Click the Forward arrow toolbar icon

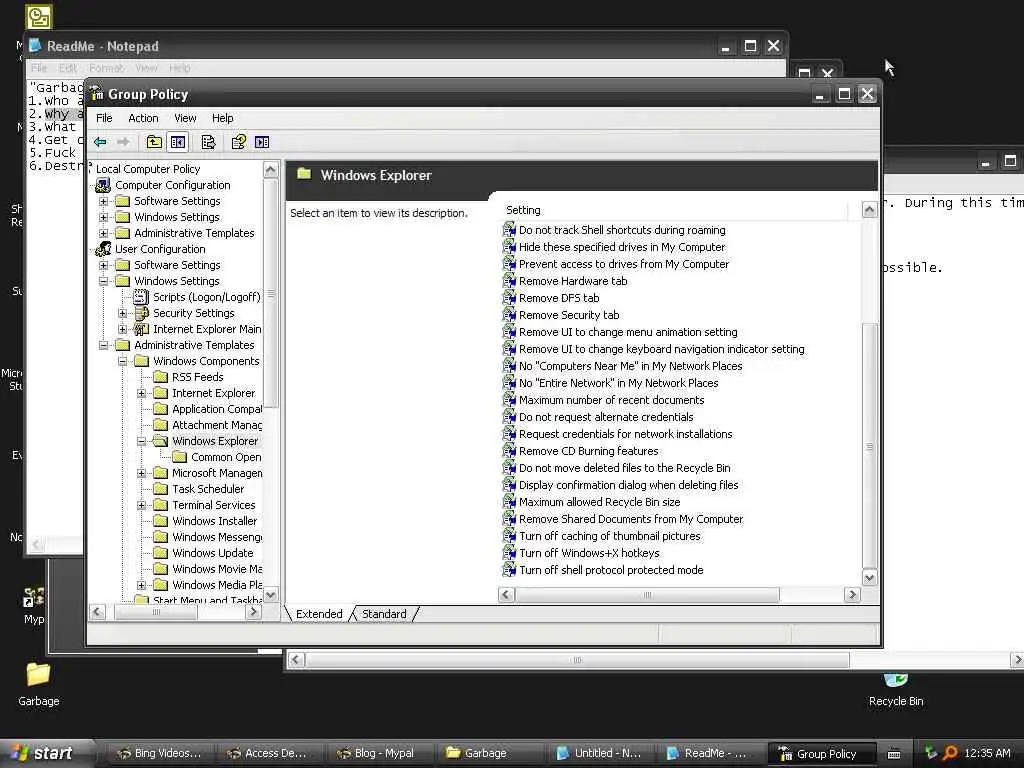[123, 142]
